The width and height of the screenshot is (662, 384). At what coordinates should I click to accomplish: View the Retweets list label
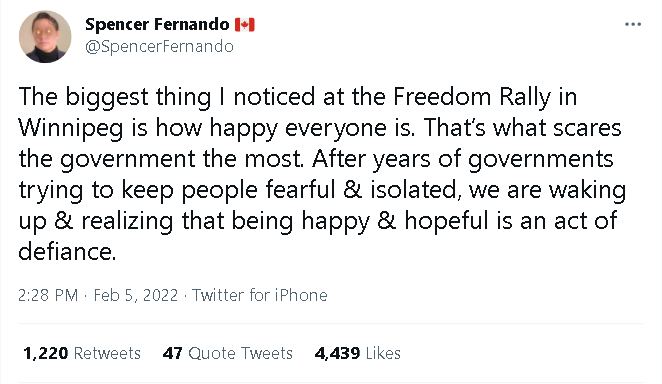point(107,353)
